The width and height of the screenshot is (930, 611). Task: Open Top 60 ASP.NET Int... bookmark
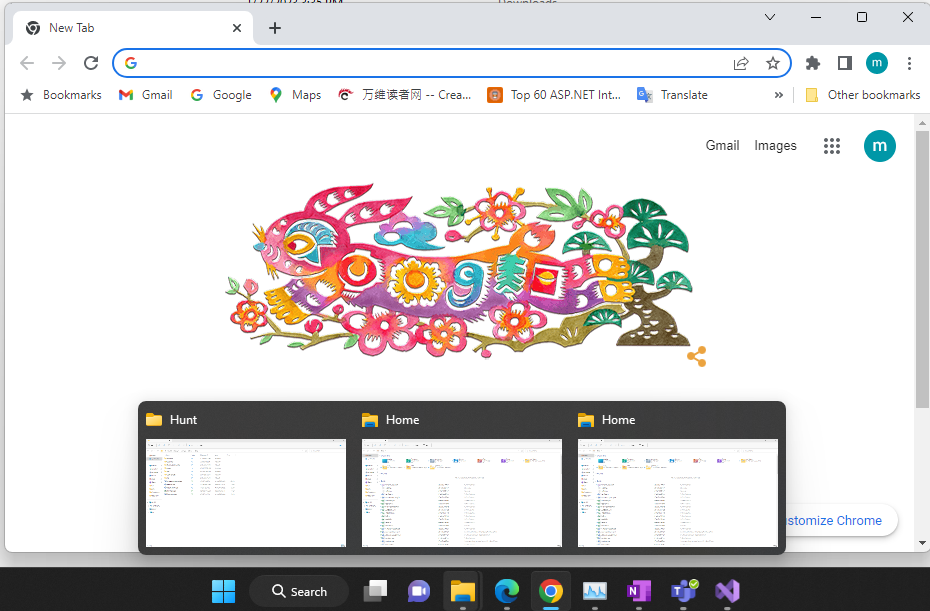(x=554, y=95)
